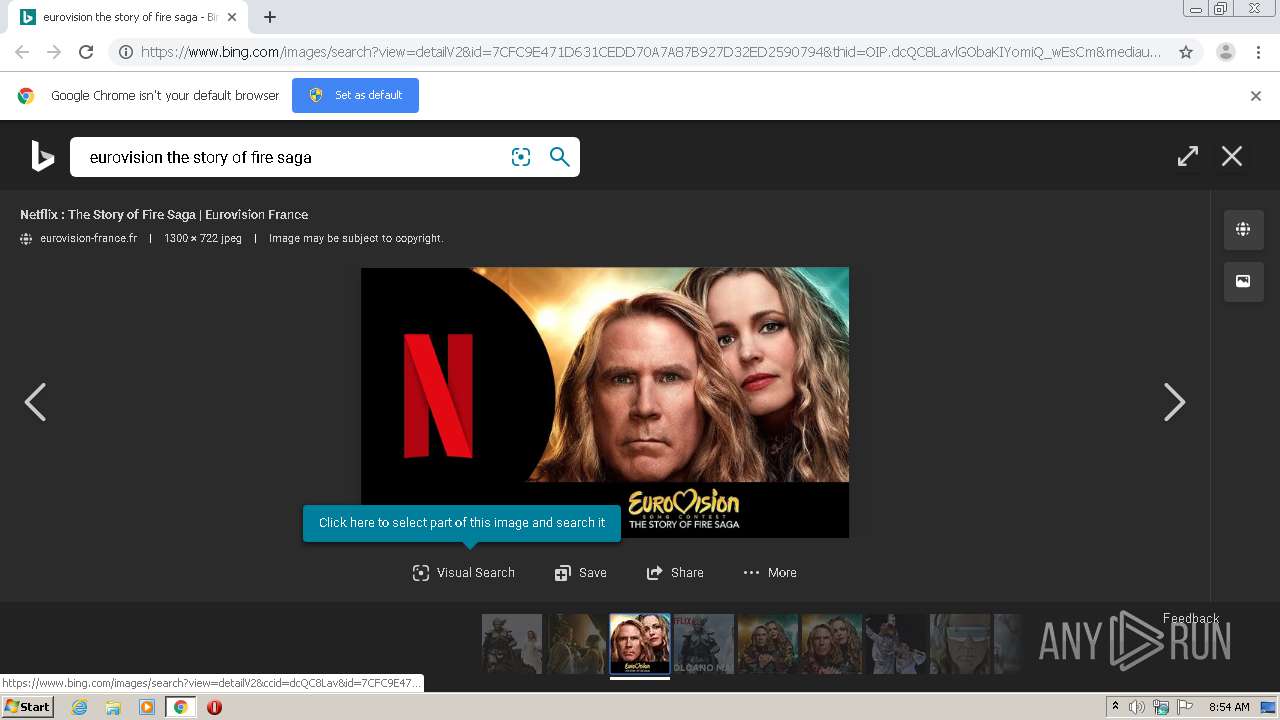View site information icon in address bar
Screen dimensions: 1280x720
(x=126, y=52)
